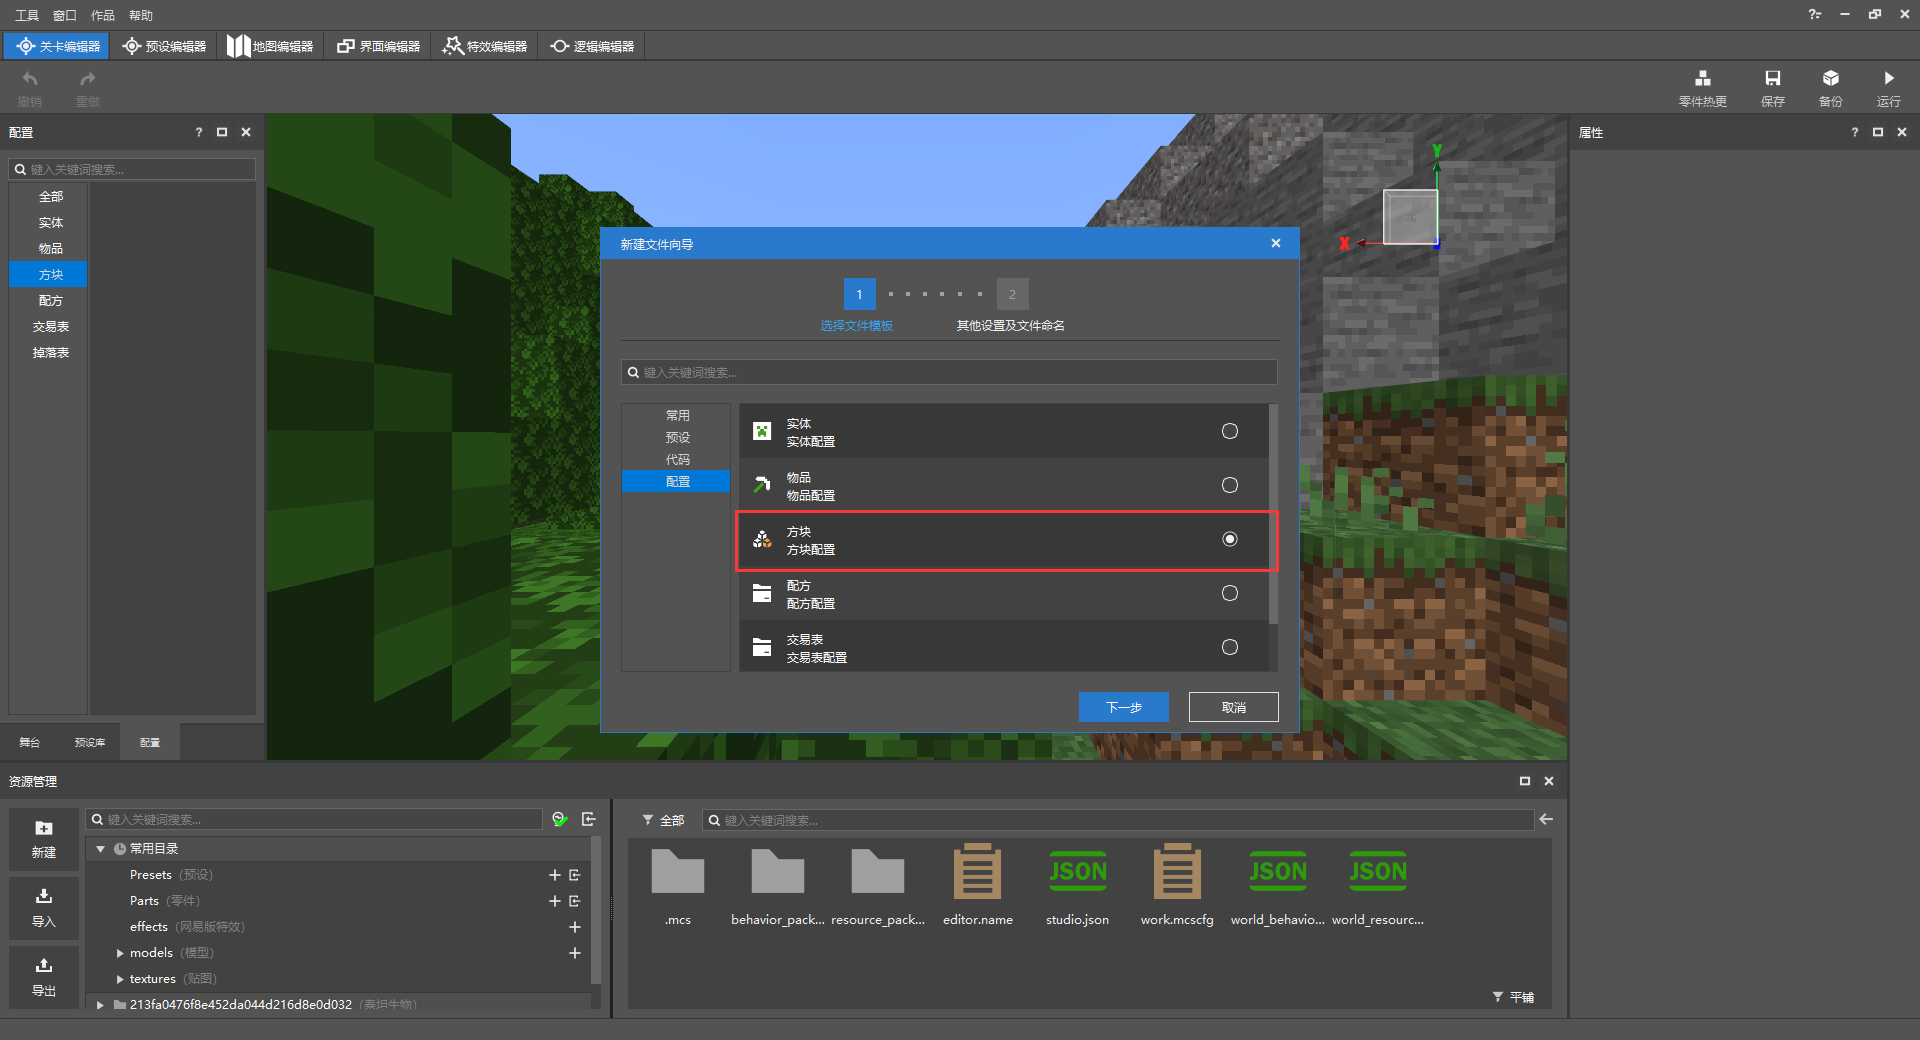
Task: Float the 配置 panel via its window icon
Action: pyautogui.click(x=222, y=132)
